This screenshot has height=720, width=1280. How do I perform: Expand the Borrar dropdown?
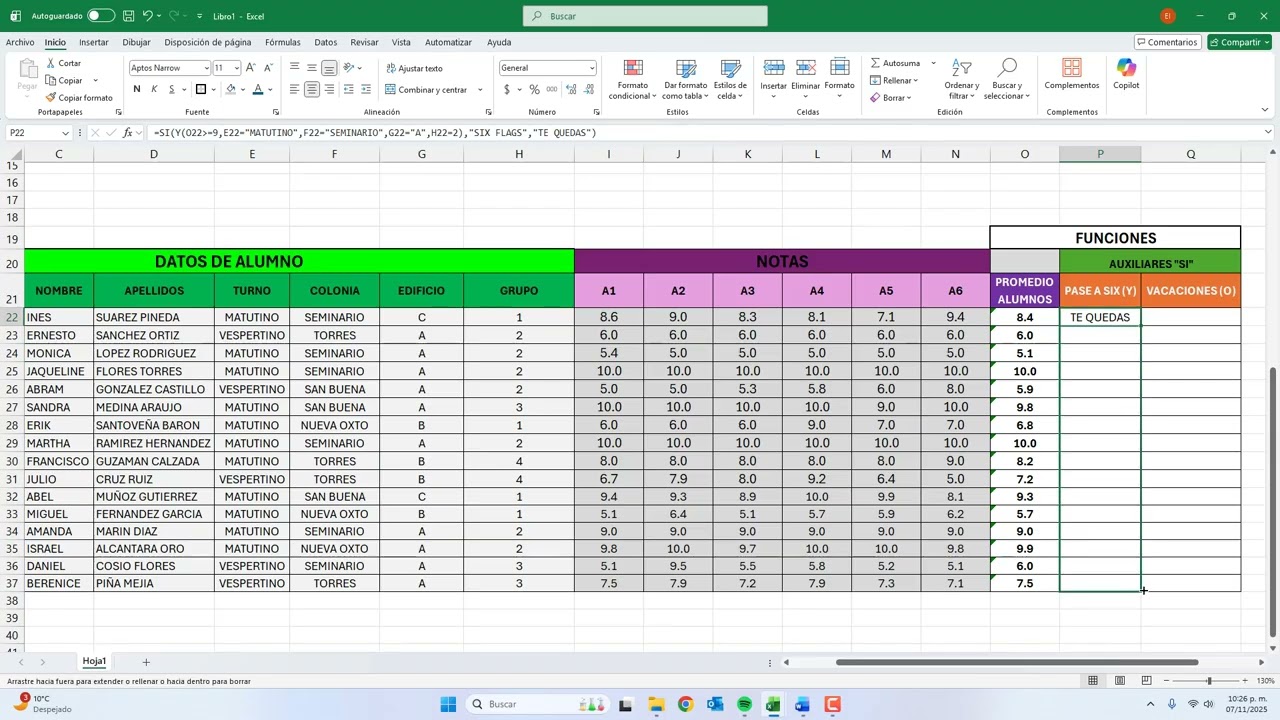pos(908,98)
